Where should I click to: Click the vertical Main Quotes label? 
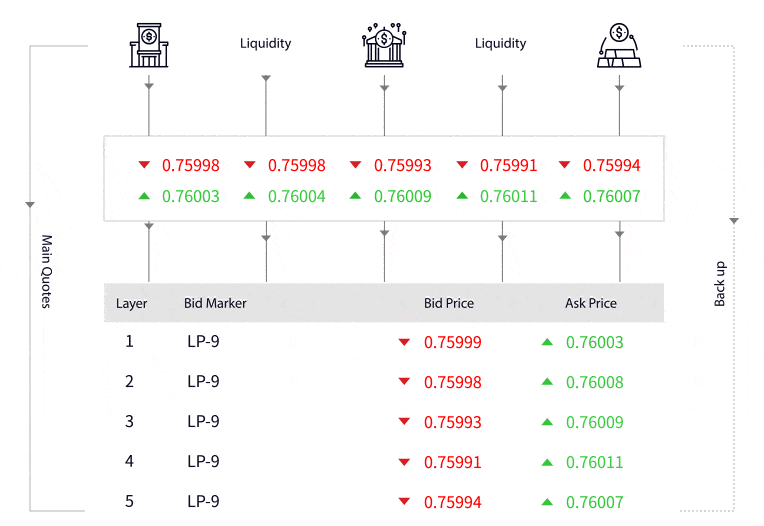tap(46, 272)
